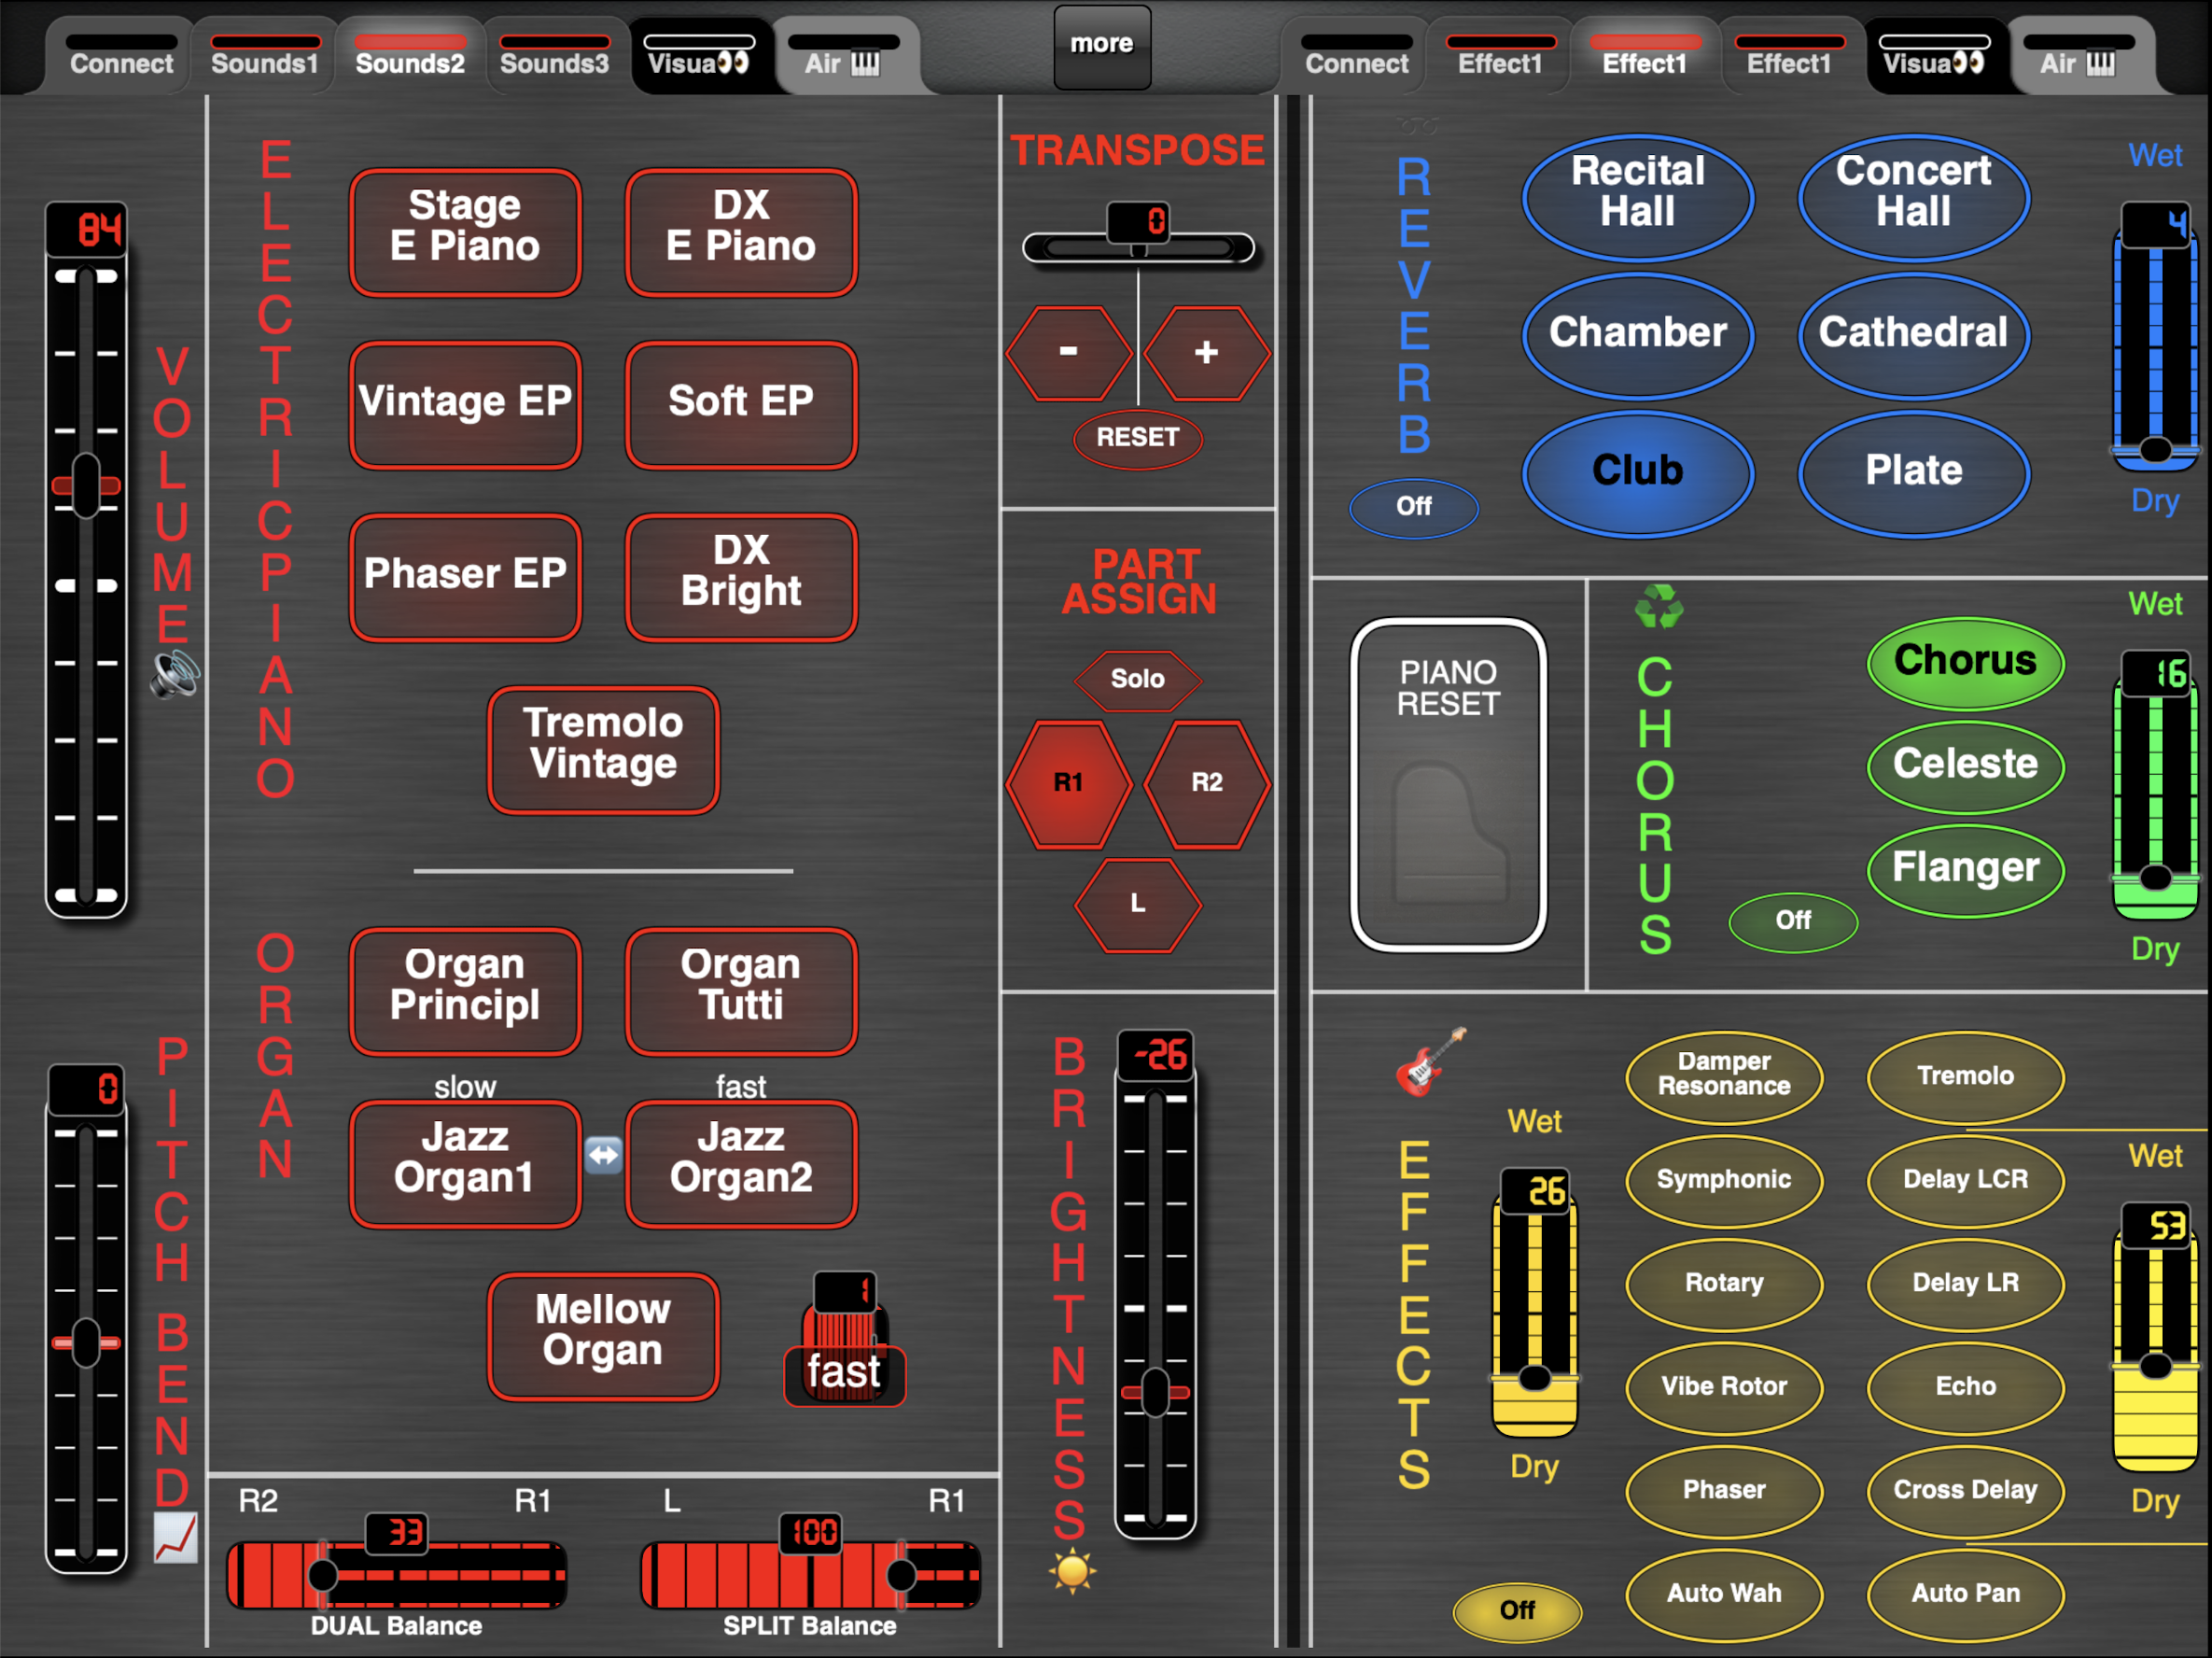Expand the more button at top
Image resolution: width=2212 pixels, height=1658 pixels.
click(x=1102, y=45)
